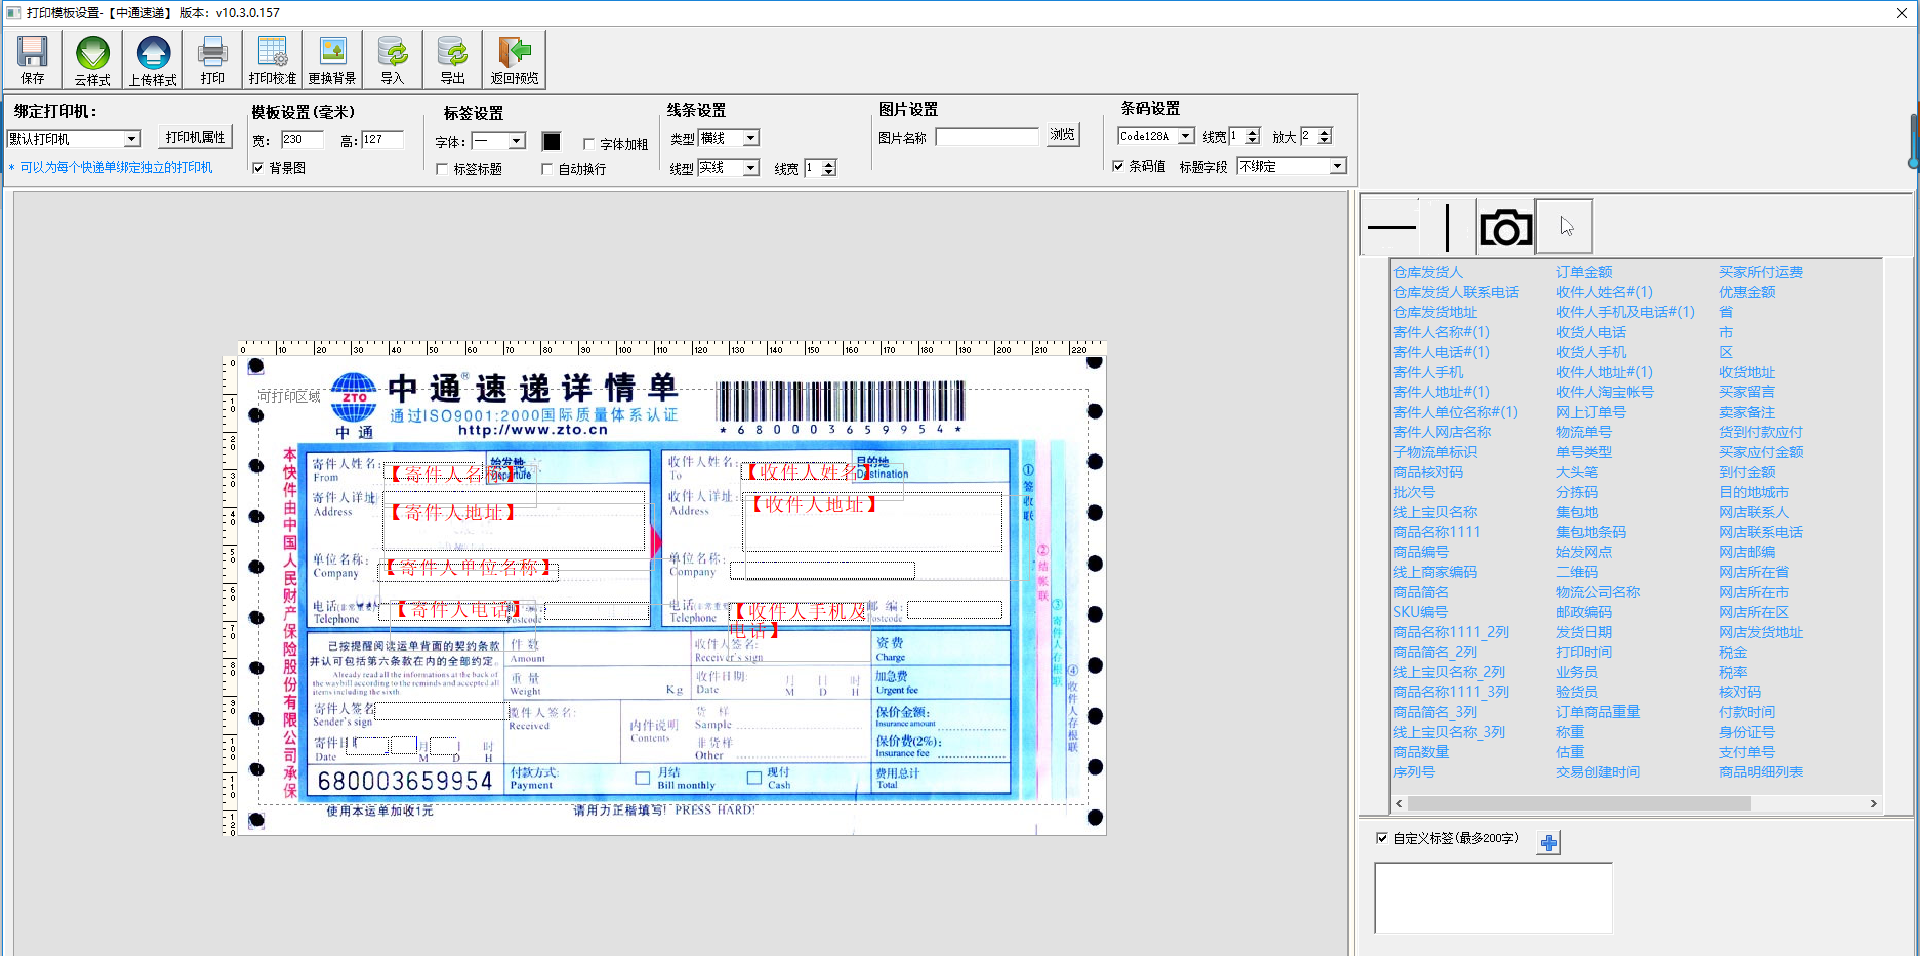Select the pointer cursor tool
Viewport: 1920px width, 956px height.
click(x=1564, y=227)
